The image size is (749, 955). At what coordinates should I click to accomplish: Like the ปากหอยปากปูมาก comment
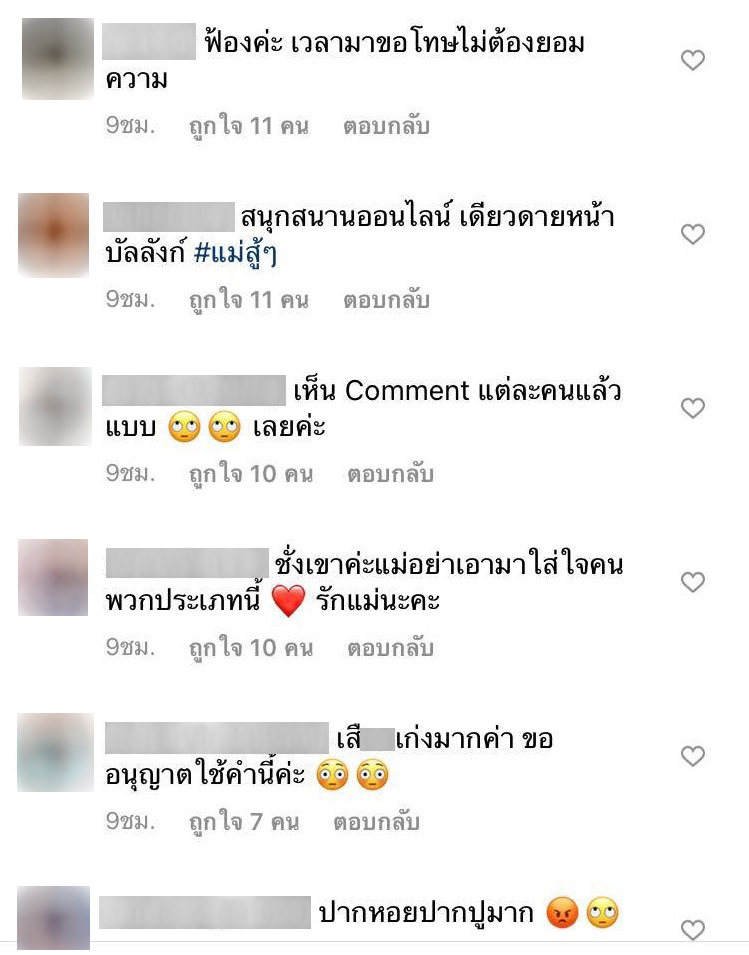tap(692, 929)
